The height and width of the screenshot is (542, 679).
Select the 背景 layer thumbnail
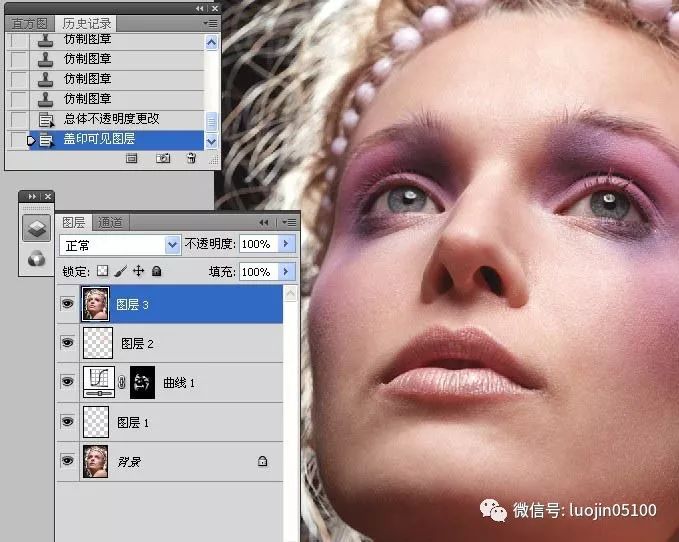96,461
